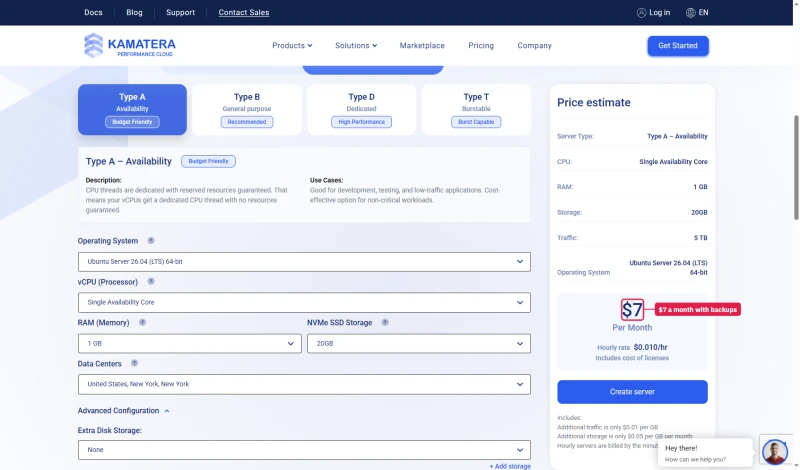
Task: Click the Price estimate heading
Action: pos(593,103)
